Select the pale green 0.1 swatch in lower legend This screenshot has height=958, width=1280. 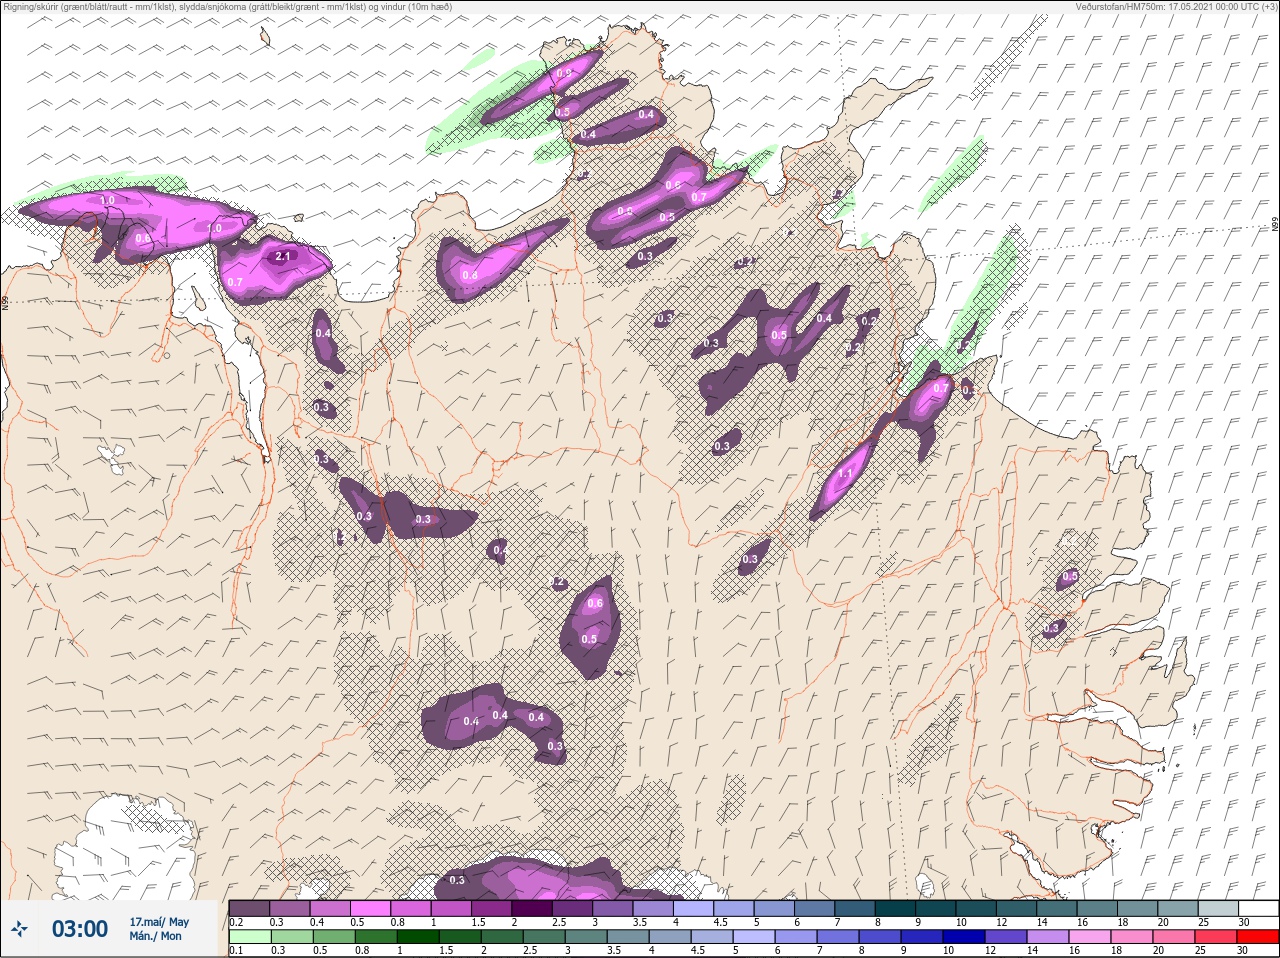click(x=250, y=939)
